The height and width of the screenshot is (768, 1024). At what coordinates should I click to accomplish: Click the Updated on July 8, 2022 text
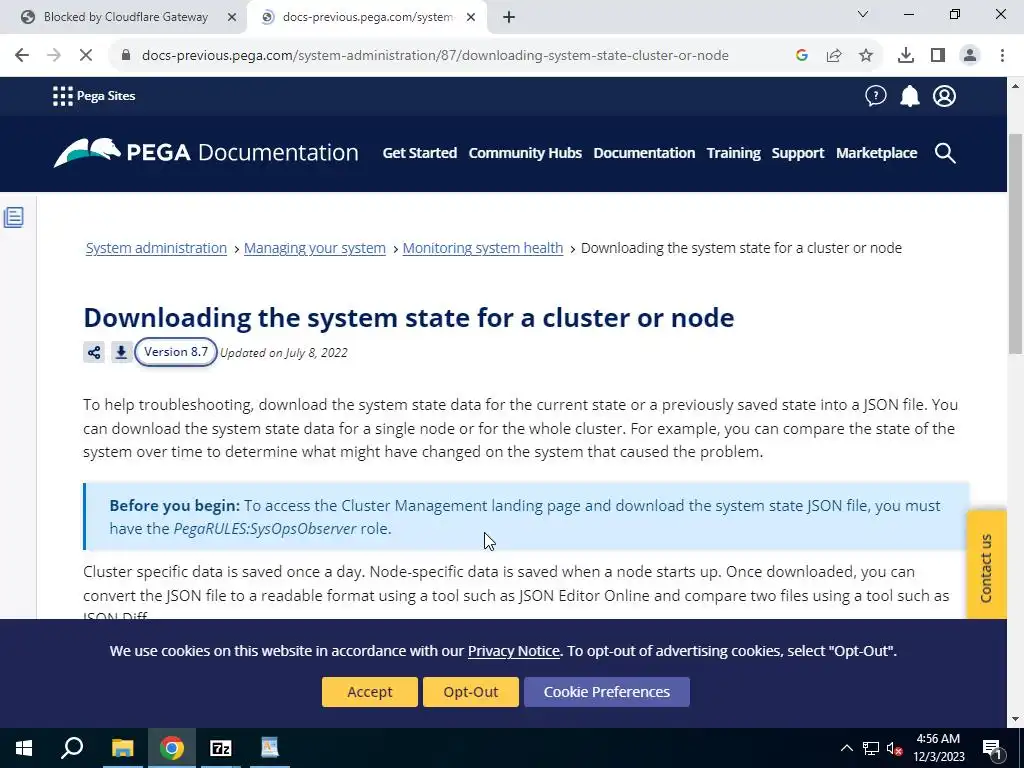point(284,353)
